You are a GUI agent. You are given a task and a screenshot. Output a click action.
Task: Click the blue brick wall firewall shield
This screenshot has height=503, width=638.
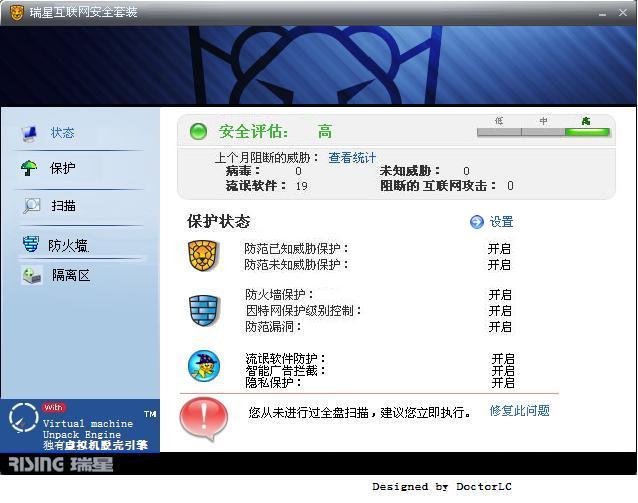pos(204,311)
